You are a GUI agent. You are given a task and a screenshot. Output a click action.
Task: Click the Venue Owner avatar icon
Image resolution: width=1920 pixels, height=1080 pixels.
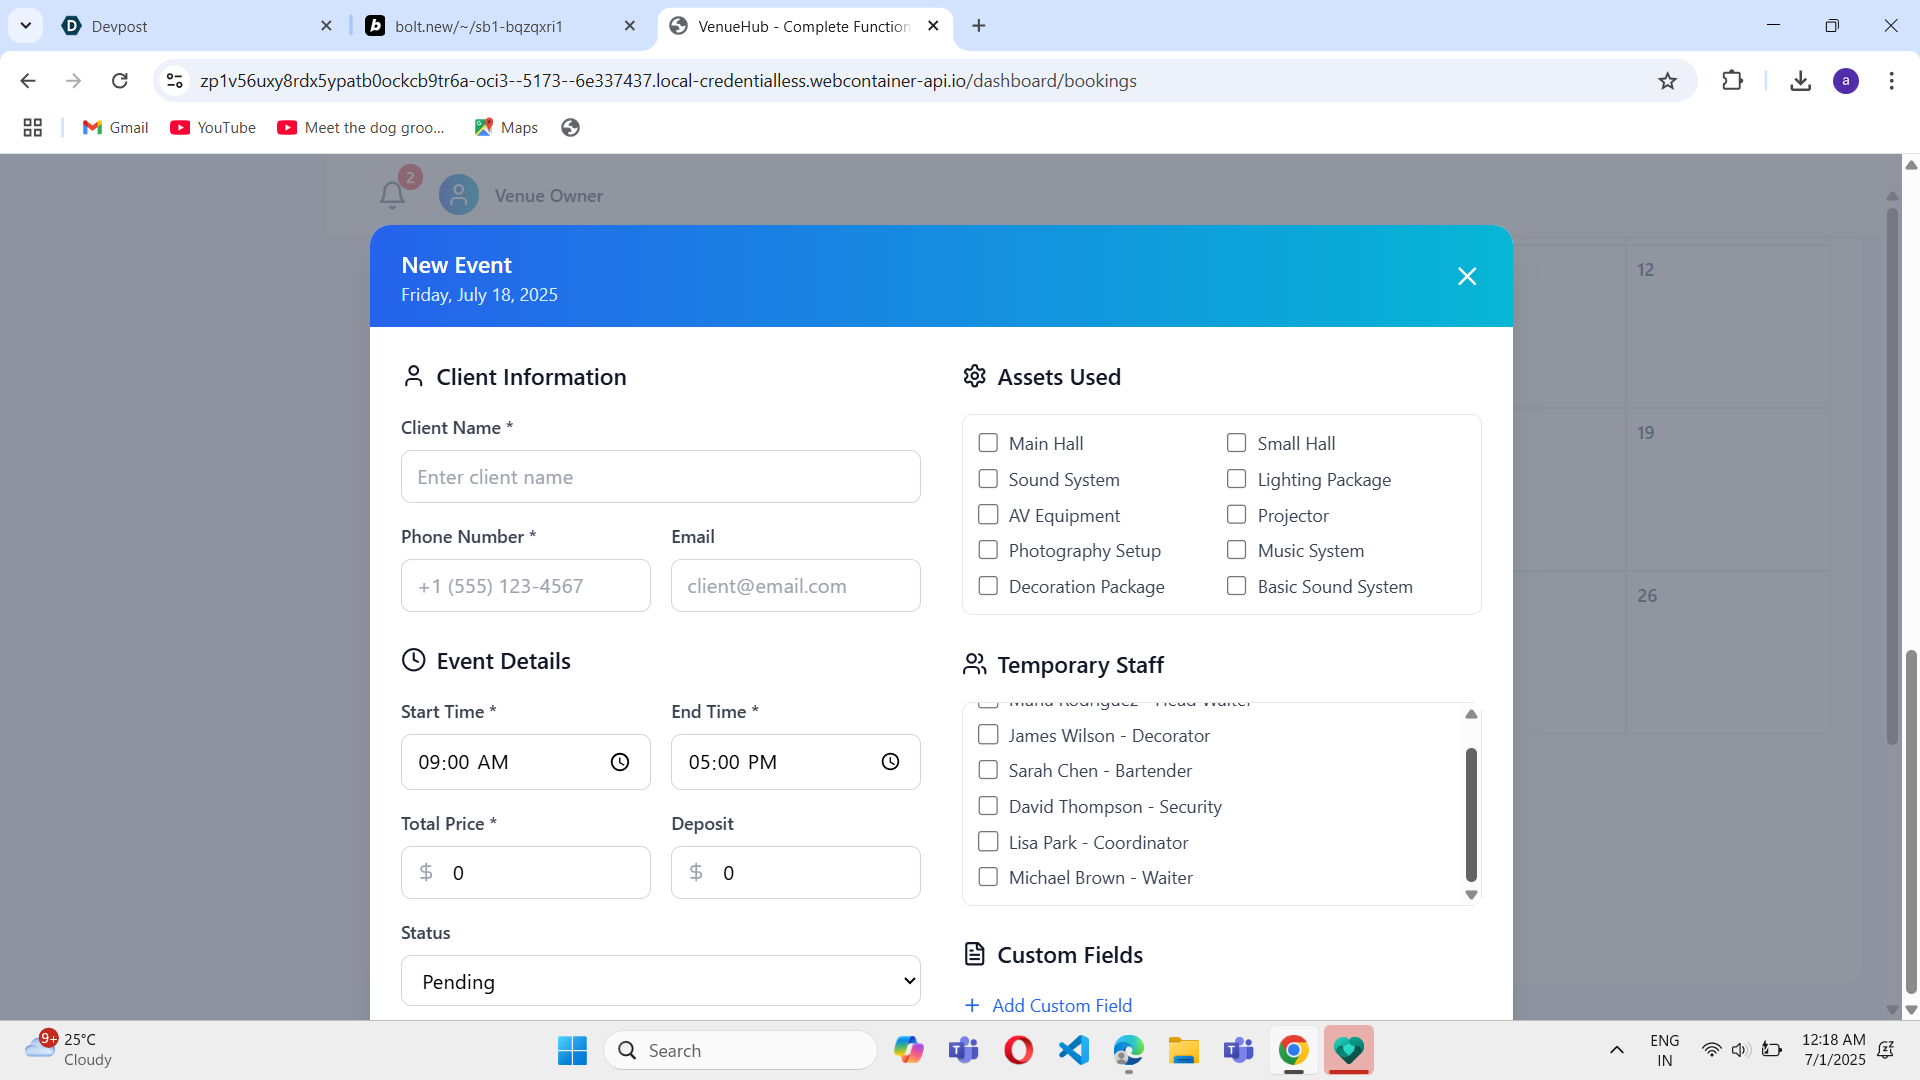click(x=459, y=195)
